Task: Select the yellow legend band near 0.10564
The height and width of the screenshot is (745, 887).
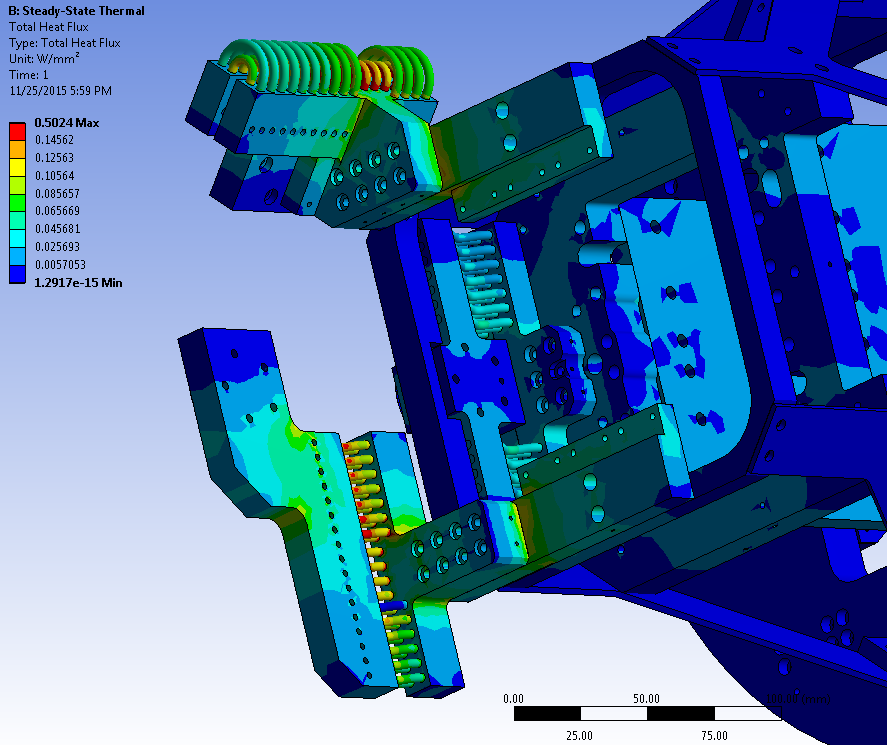Action: 17,166
